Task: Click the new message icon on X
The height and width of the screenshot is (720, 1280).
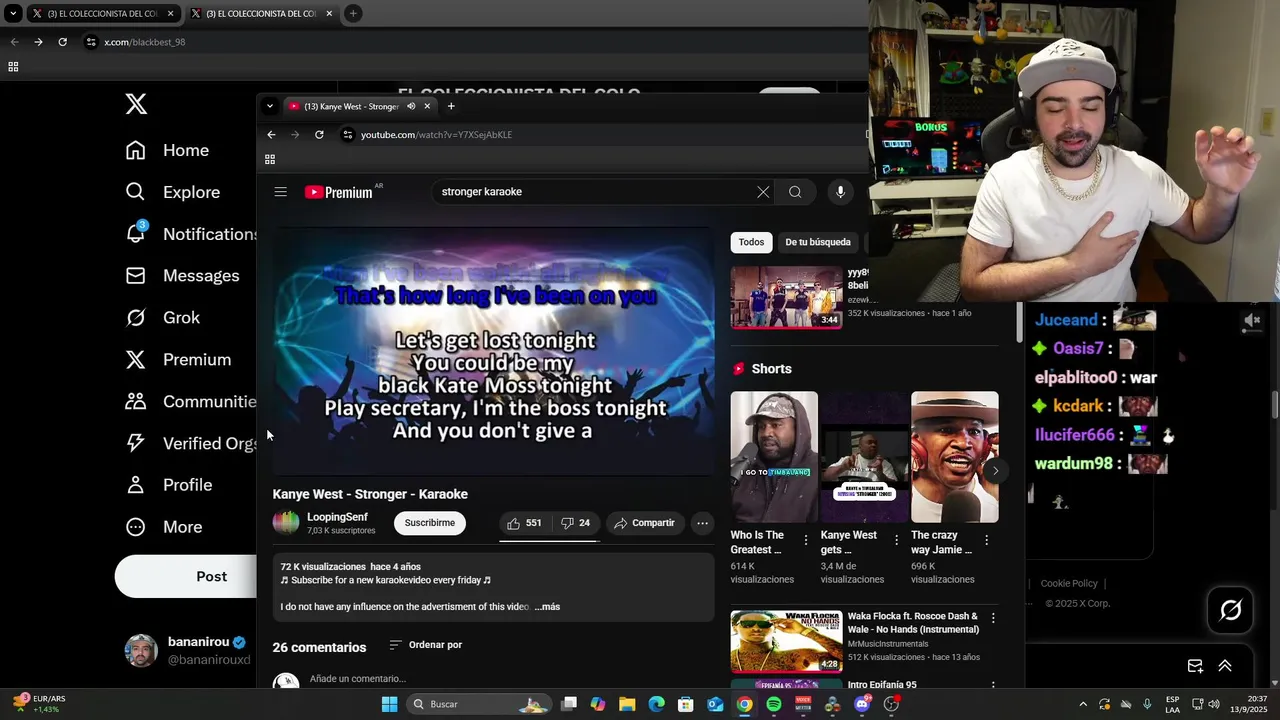Action: 1195,666
